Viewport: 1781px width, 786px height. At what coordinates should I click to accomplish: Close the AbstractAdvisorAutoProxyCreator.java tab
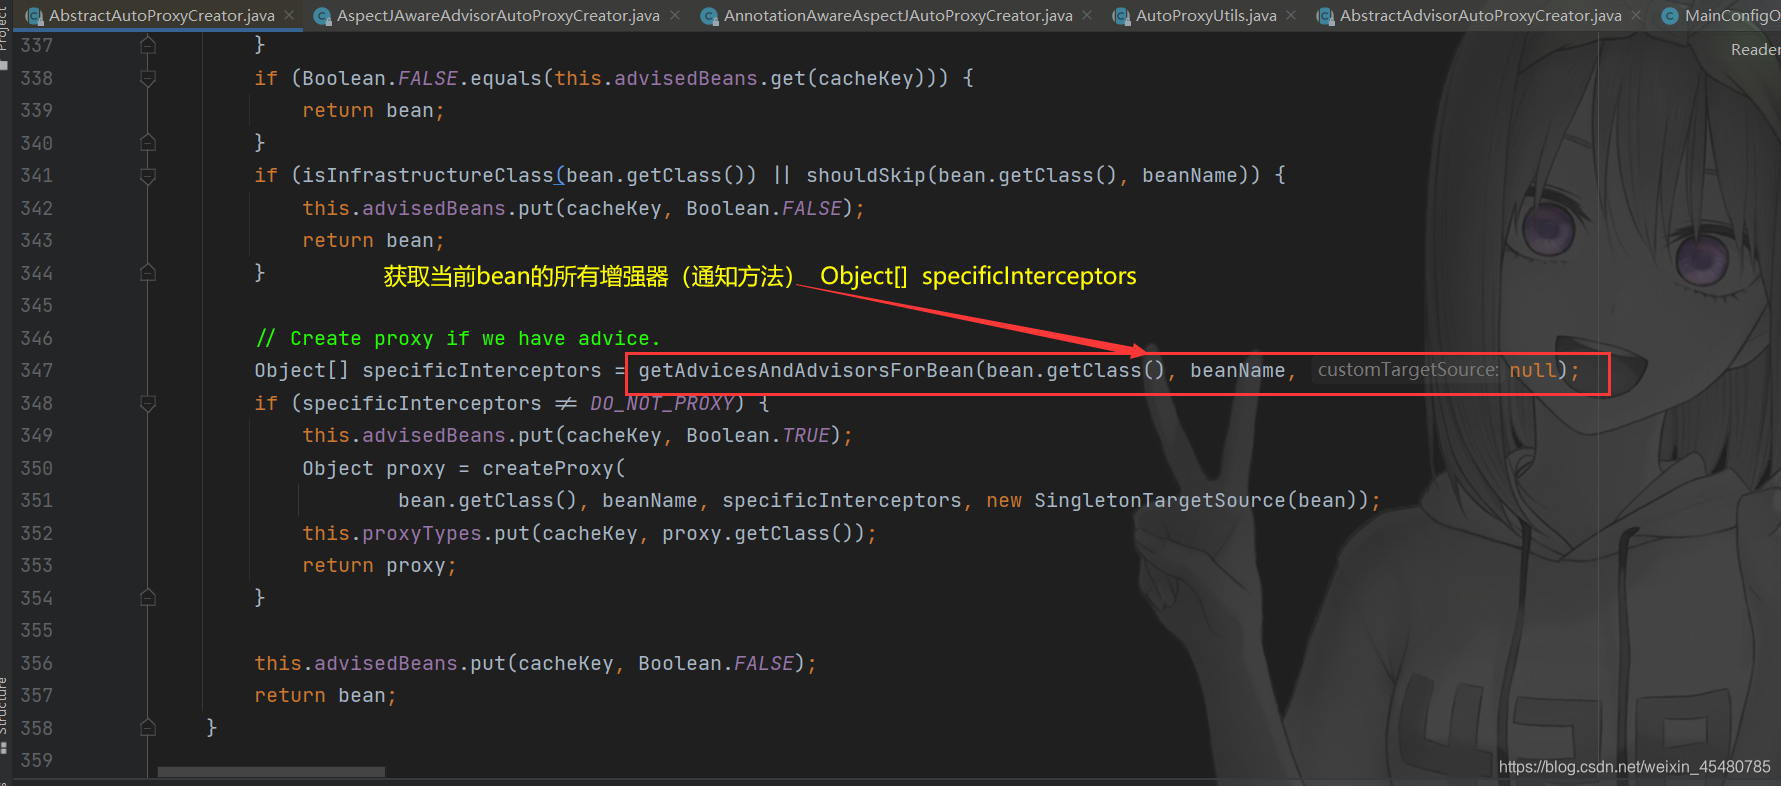[1636, 16]
